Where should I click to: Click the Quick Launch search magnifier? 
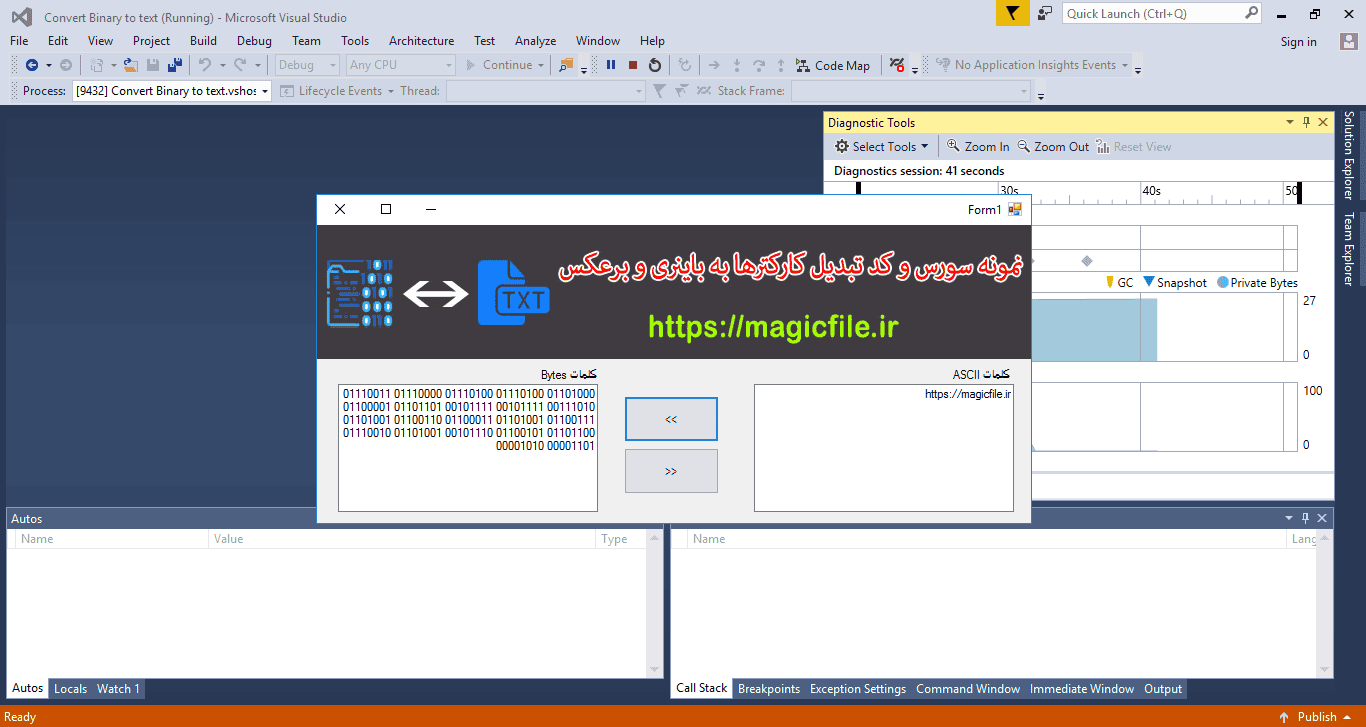pyautogui.click(x=1251, y=13)
